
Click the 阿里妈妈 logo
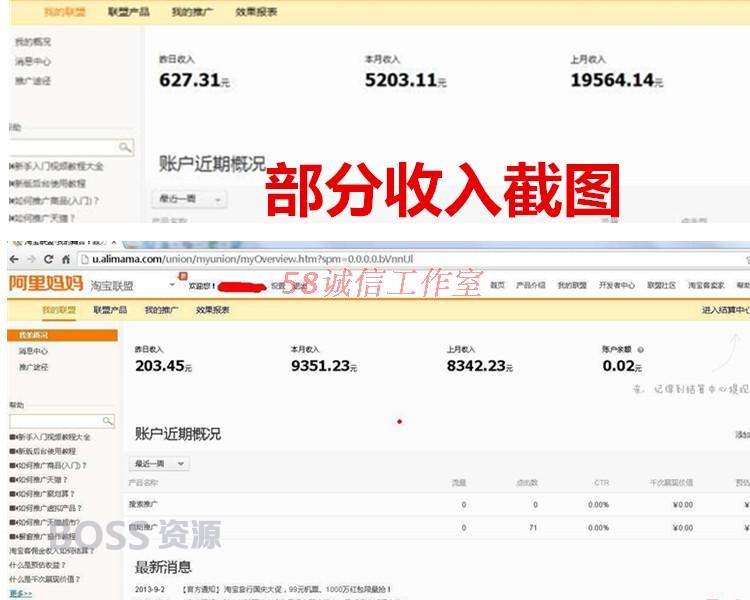[x=46, y=283]
